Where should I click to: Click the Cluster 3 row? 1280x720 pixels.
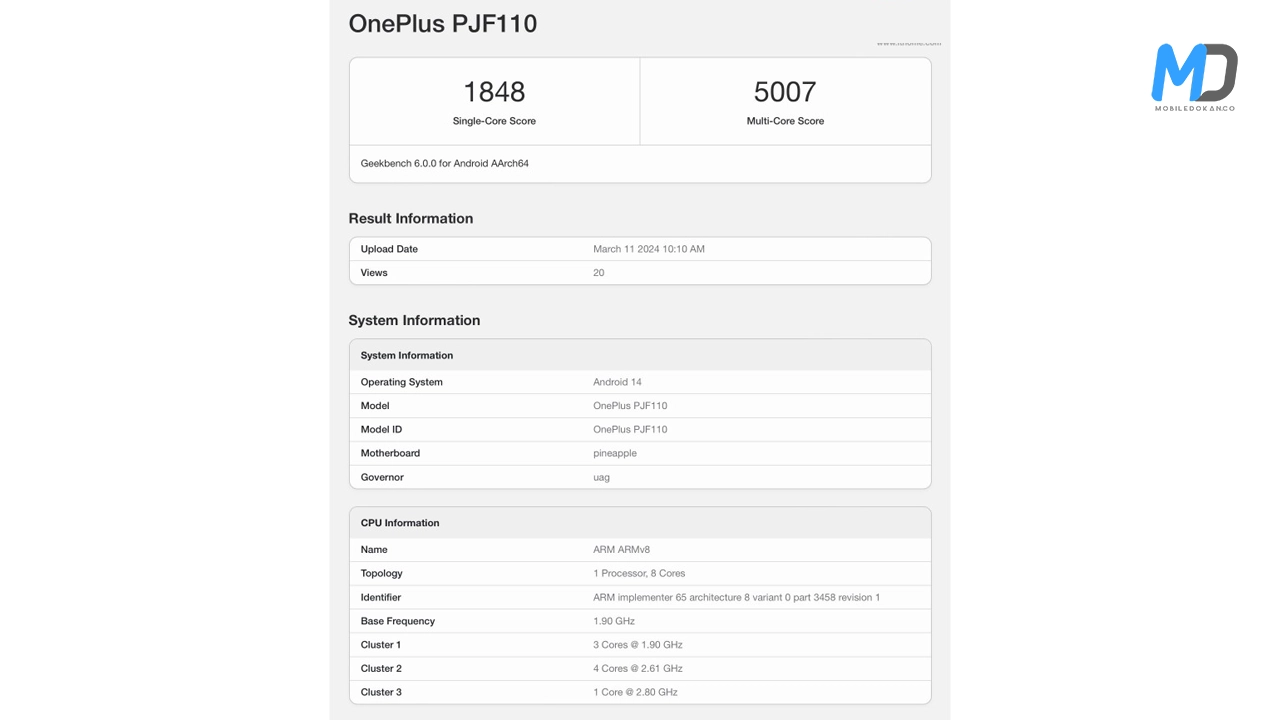coord(640,693)
